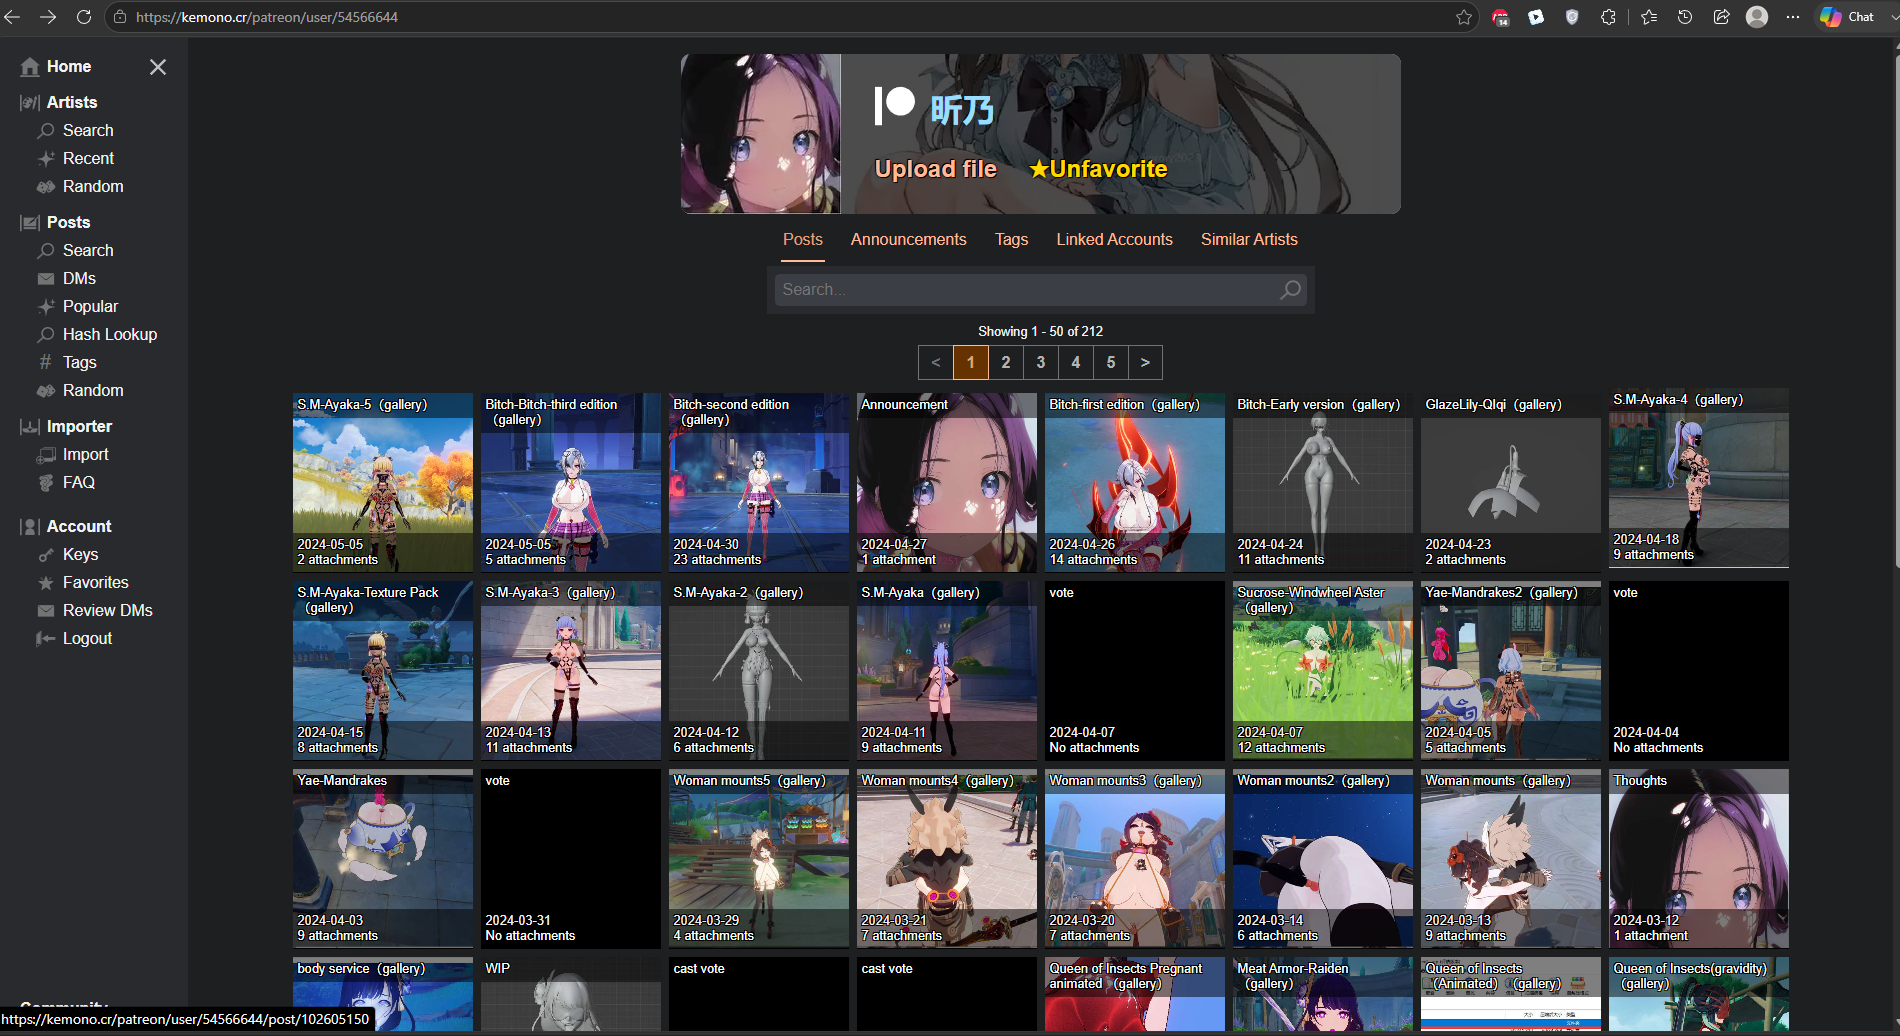
Task: Open the WIP post thumbnail
Action: 571,994
